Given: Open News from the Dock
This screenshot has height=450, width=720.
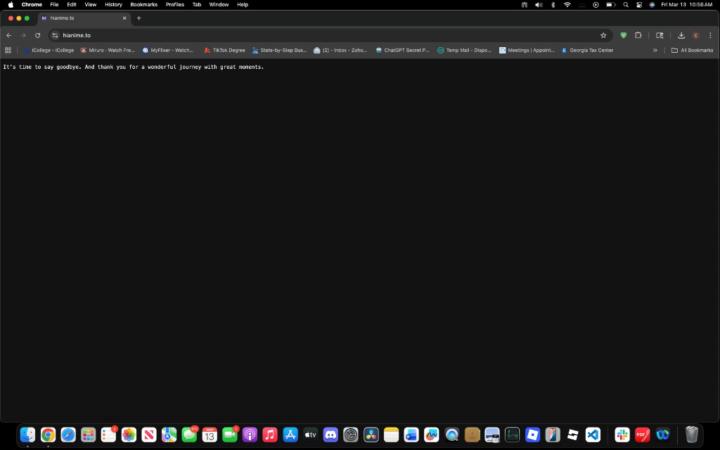Looking at the screenshot, I should (x=149, y=434).
